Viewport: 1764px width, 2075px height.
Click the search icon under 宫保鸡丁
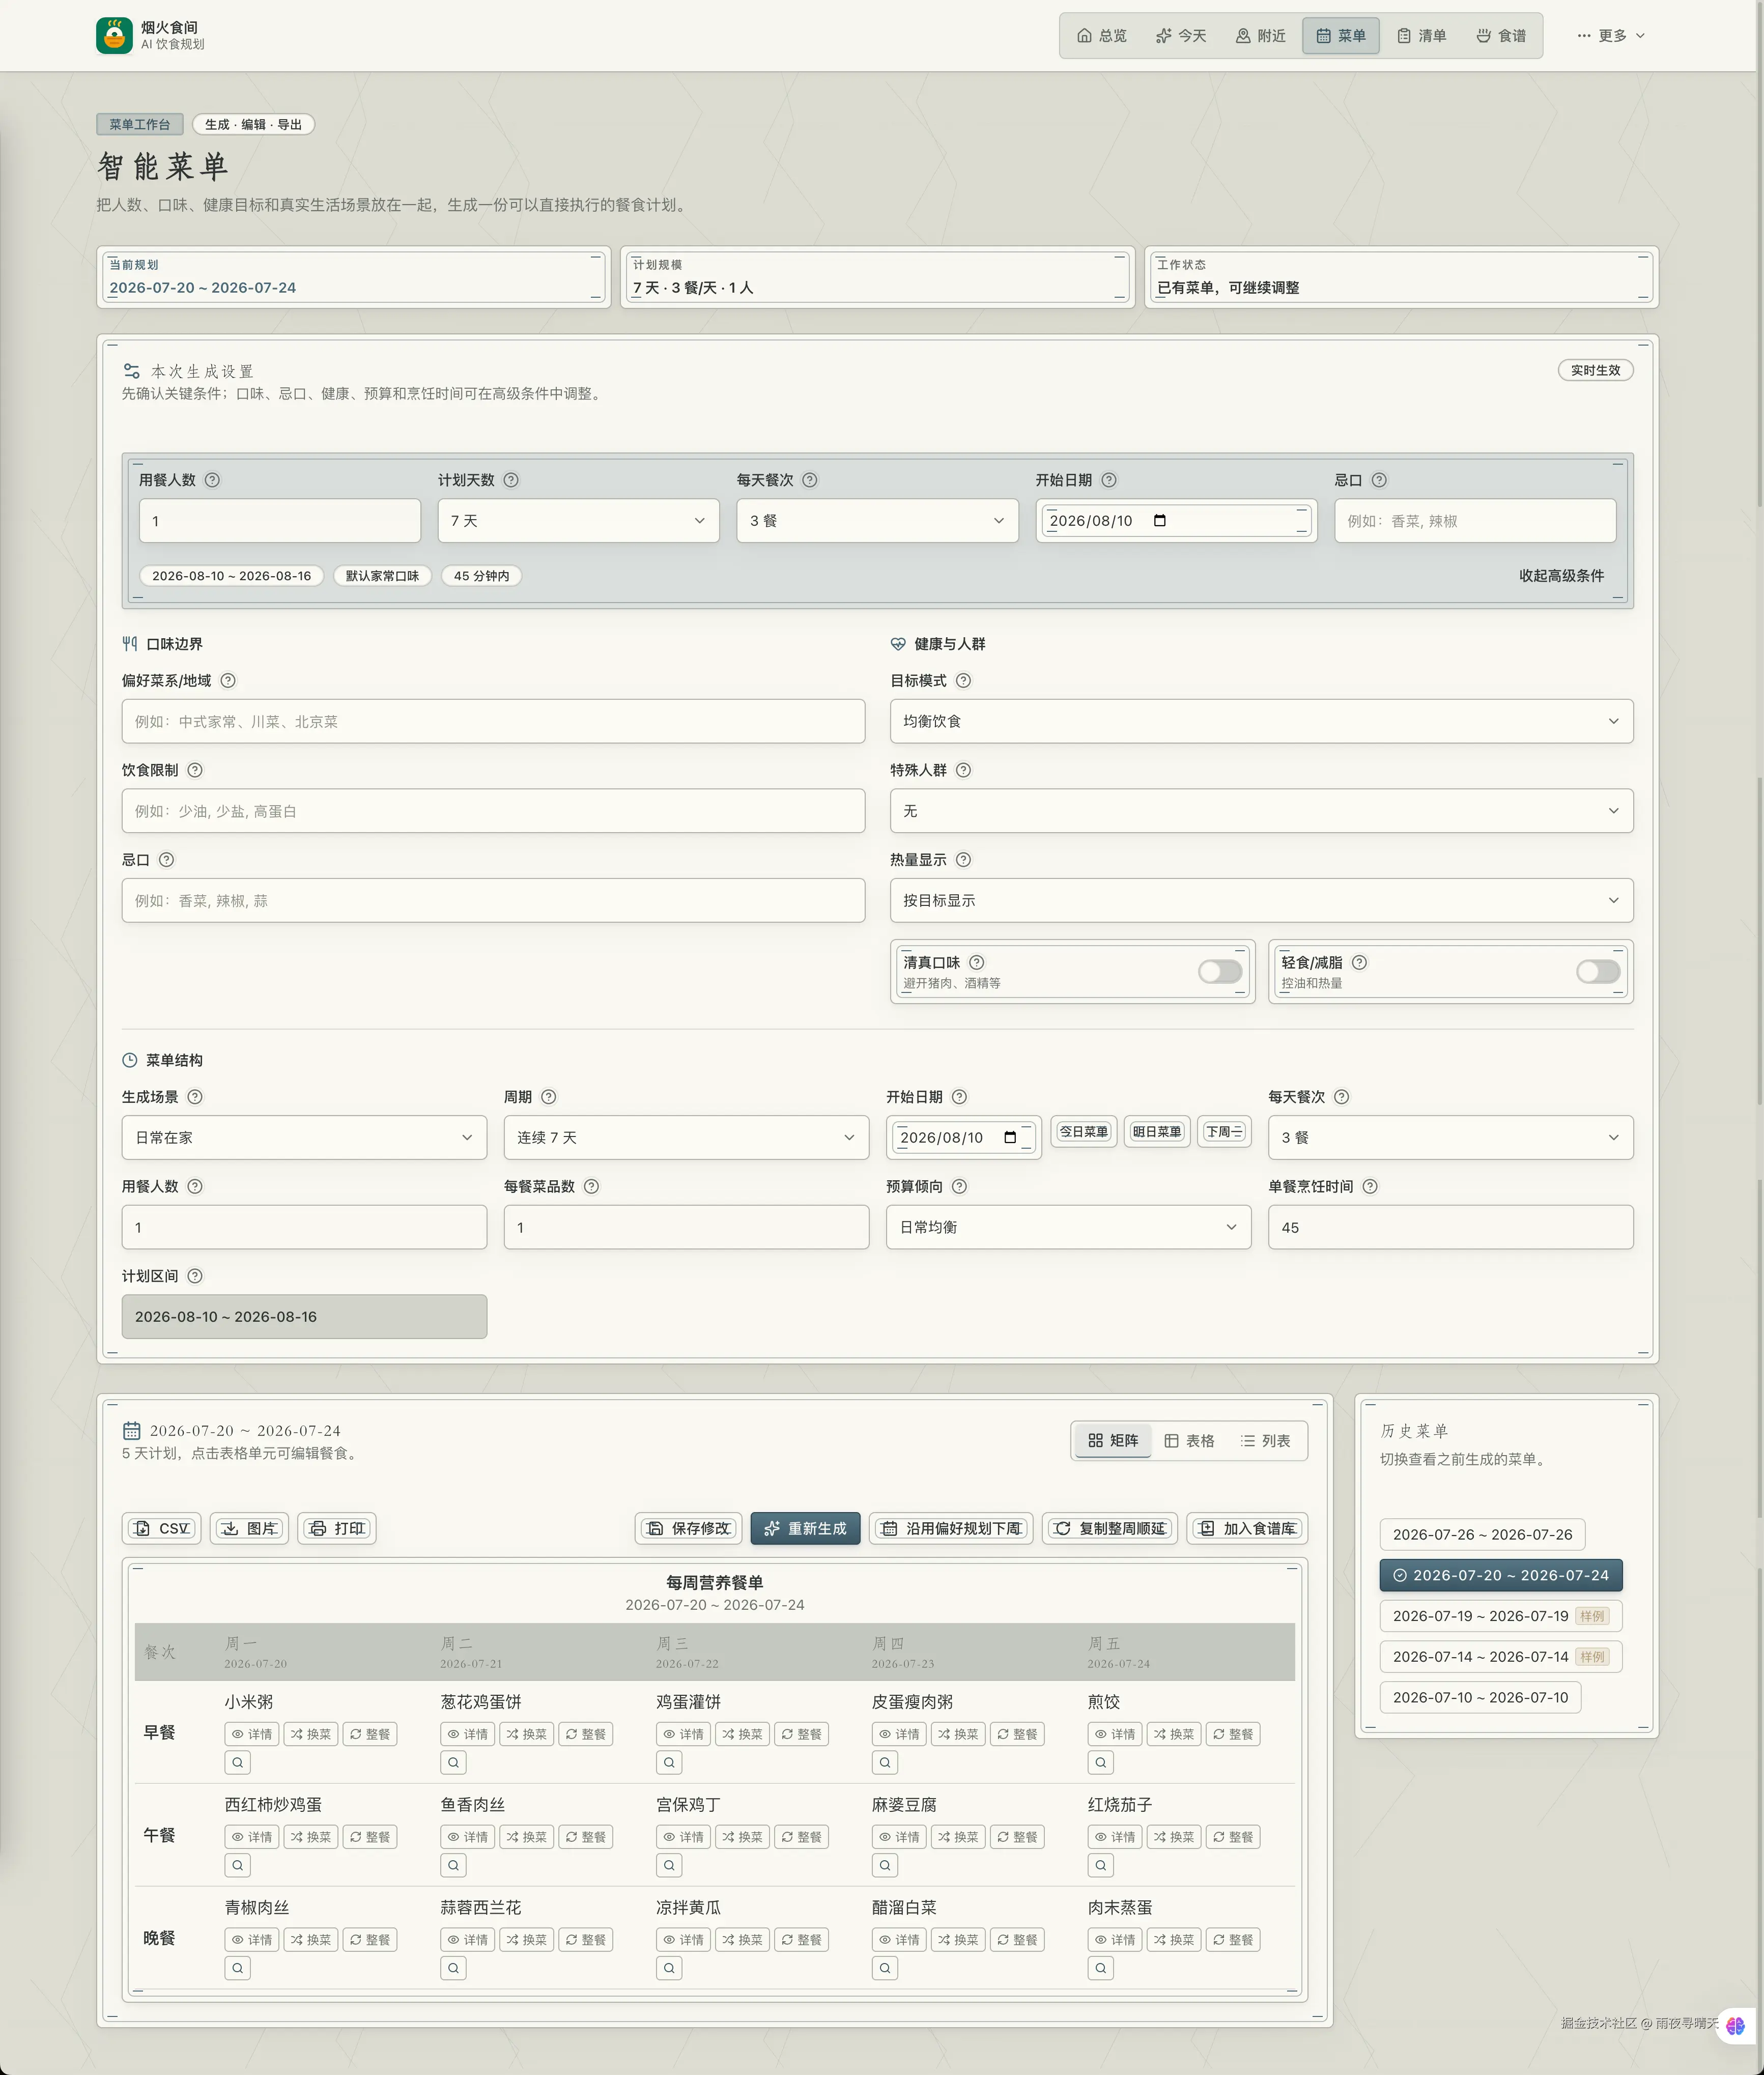(669, 1865)
